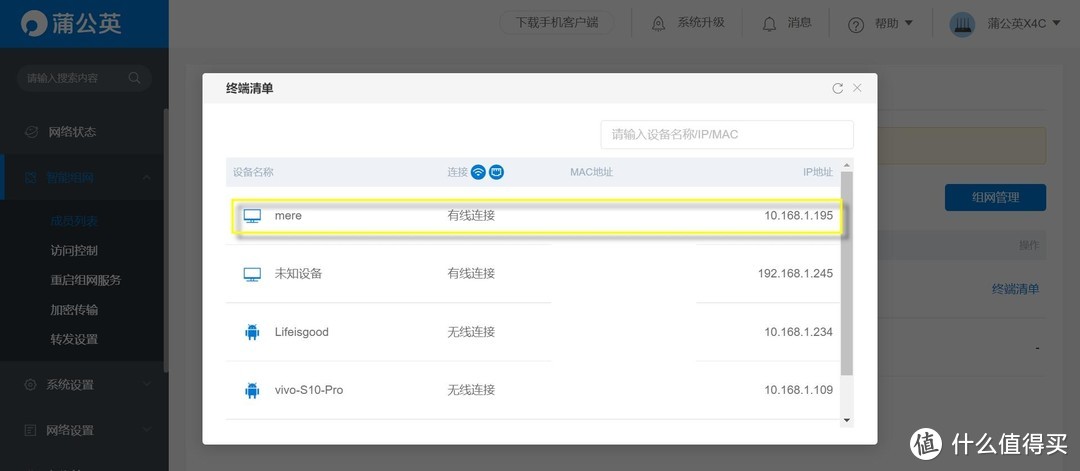1080x471 pixels.
Task: Expand the 网络设置 menu chevron
Action: pyautogui.click(x=147, y=430)
